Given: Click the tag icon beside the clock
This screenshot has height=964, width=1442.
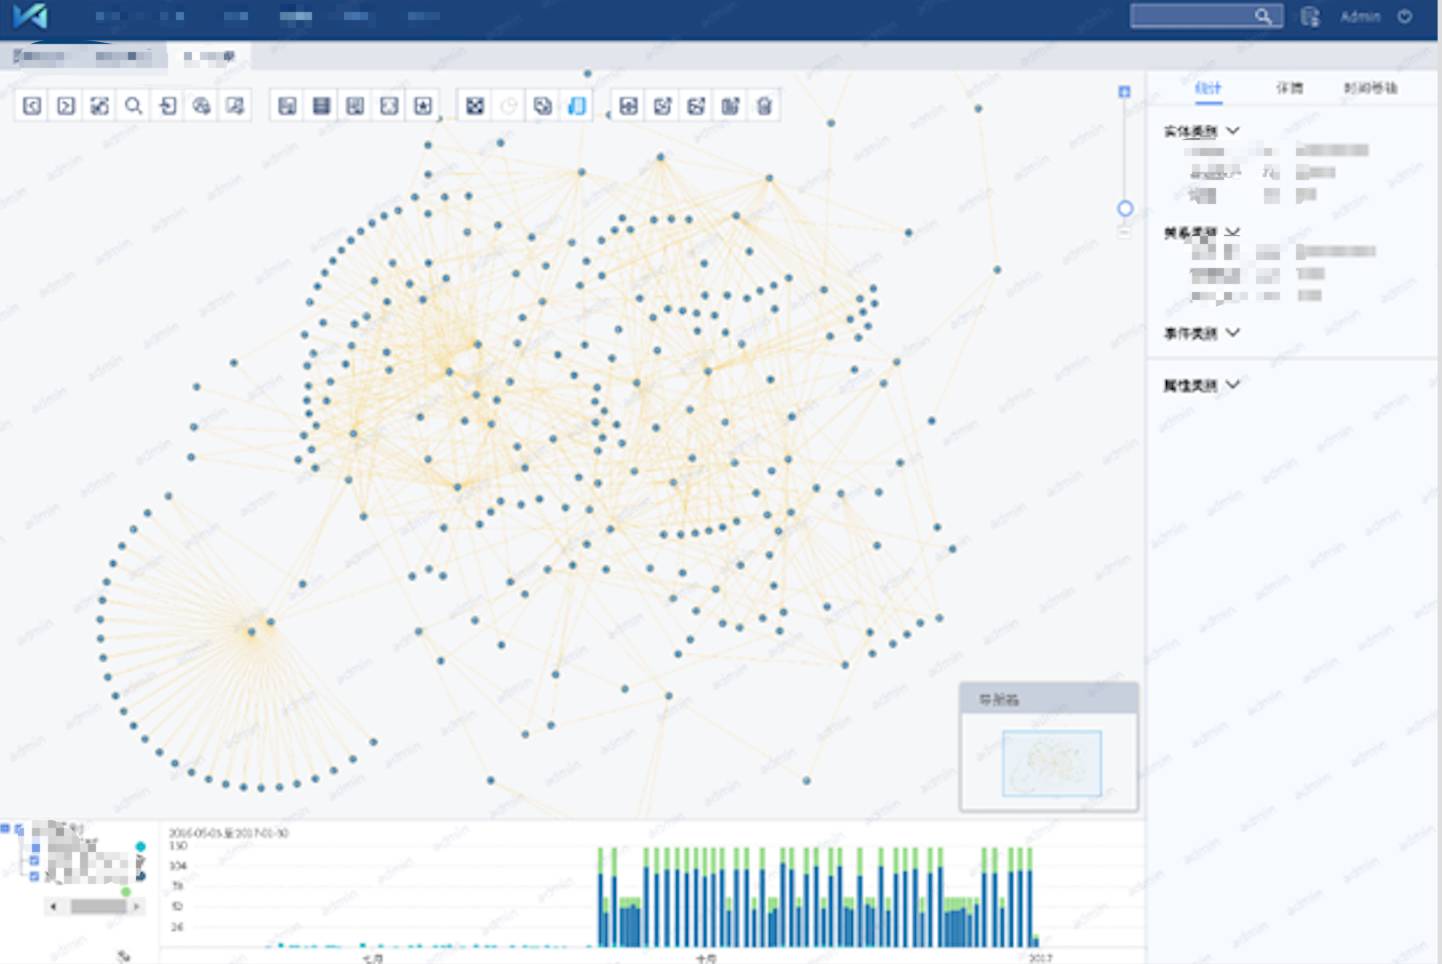Looking at the screenshot, I should pos(542,105).
